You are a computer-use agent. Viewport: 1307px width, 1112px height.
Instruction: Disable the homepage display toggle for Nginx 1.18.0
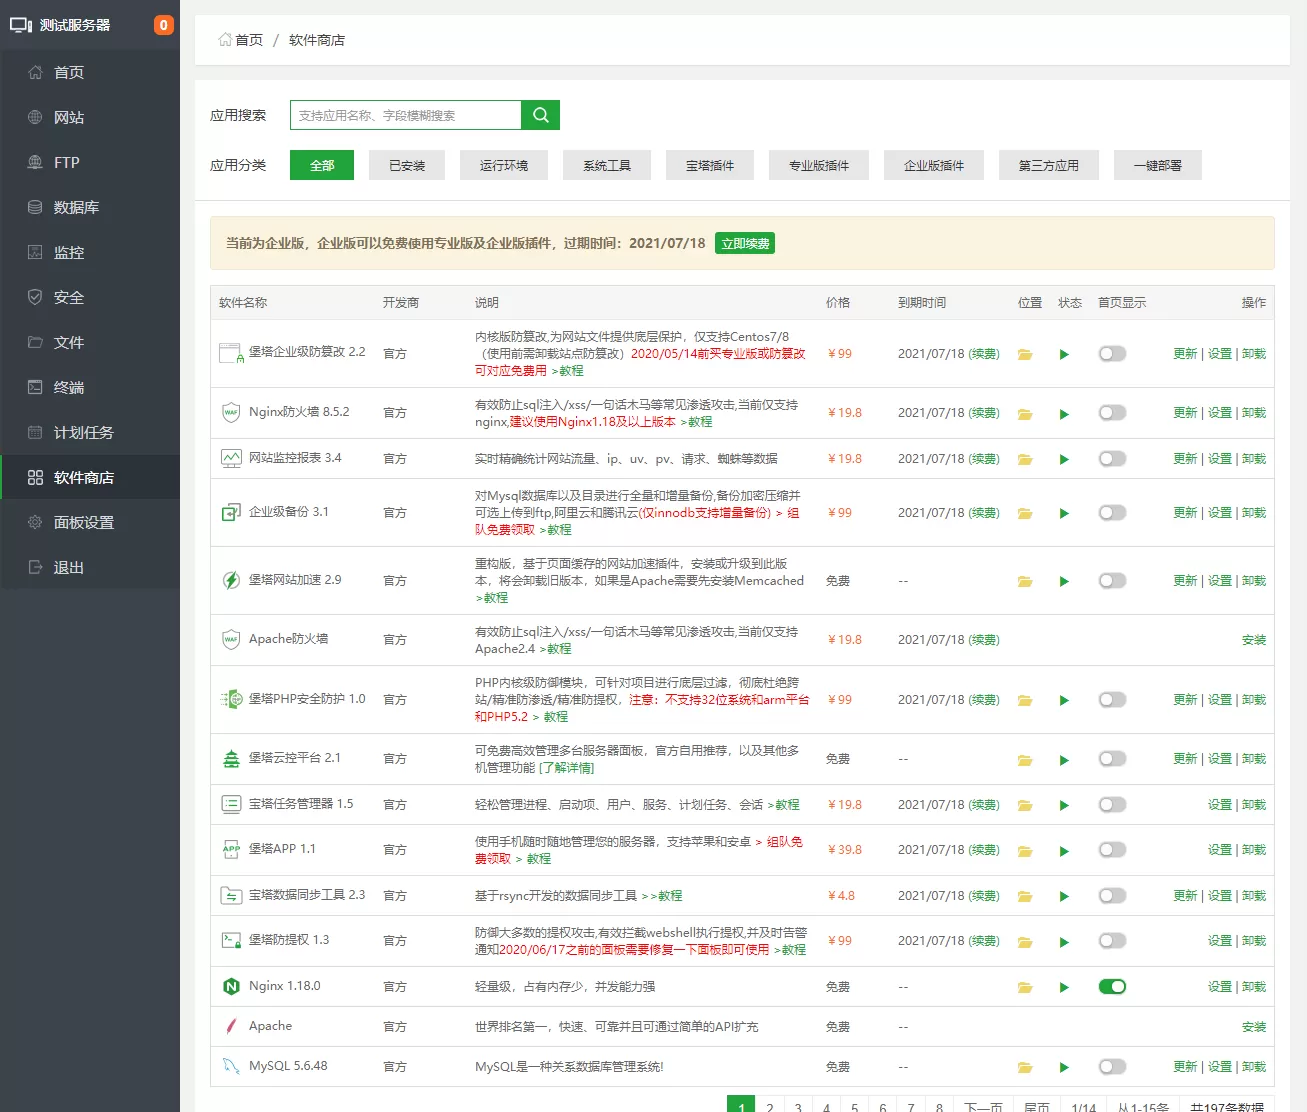1112,986
